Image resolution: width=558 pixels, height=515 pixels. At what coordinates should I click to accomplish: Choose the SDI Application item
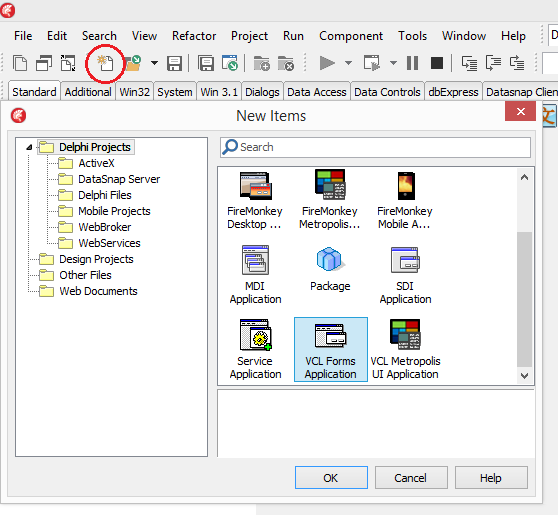(405, 275)
